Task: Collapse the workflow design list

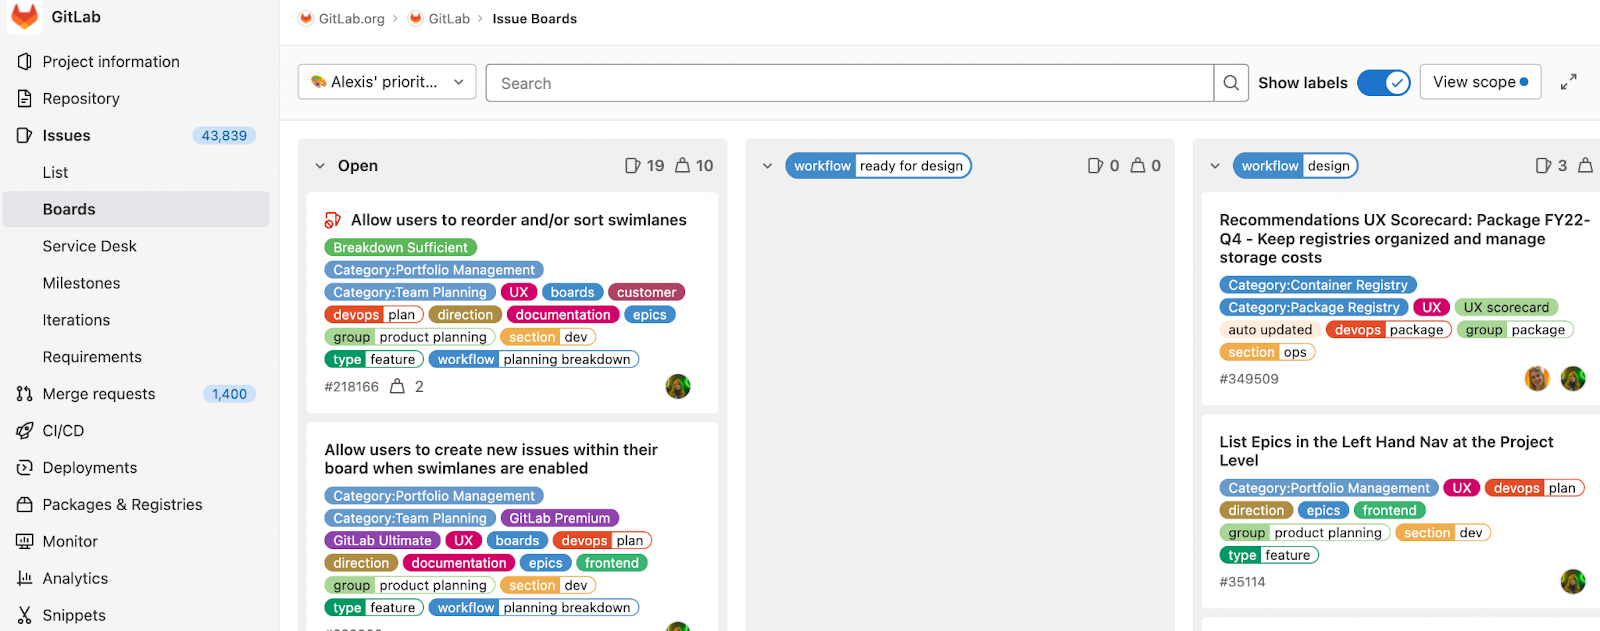Action: pyautogui.click(x=1215, y=166)
